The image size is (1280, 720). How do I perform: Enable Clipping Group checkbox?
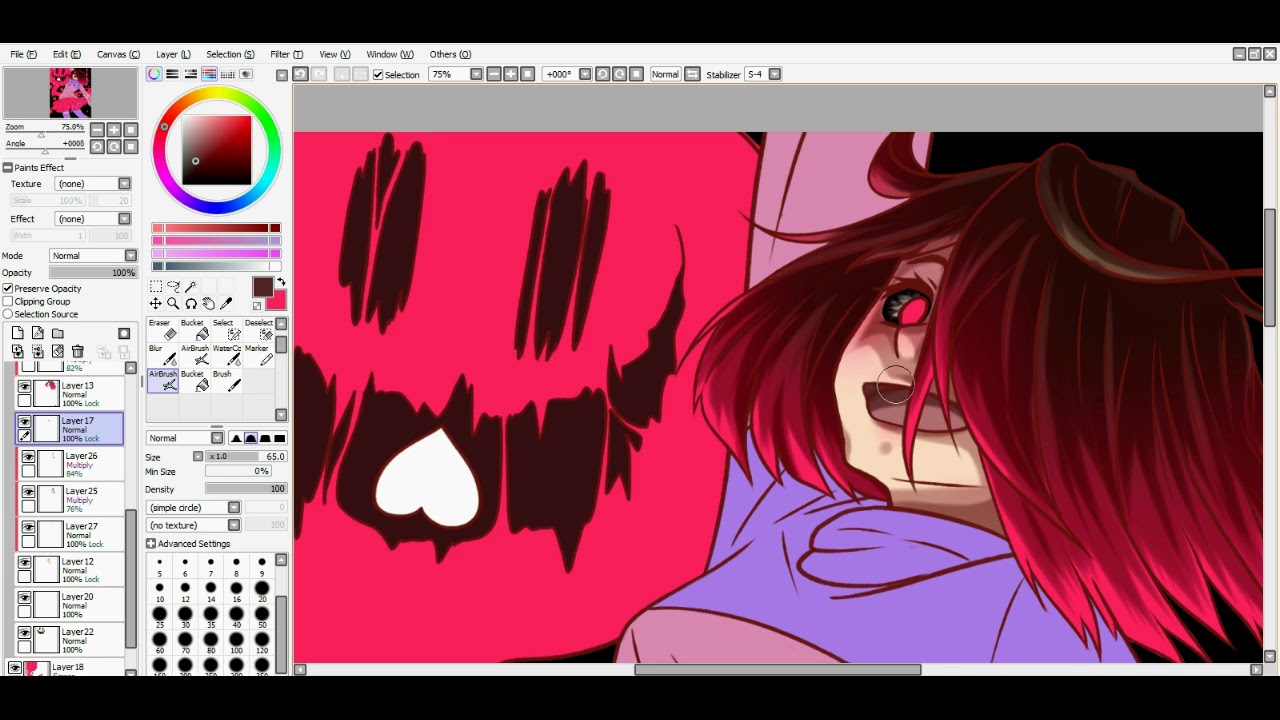click(x=8, y=301)
